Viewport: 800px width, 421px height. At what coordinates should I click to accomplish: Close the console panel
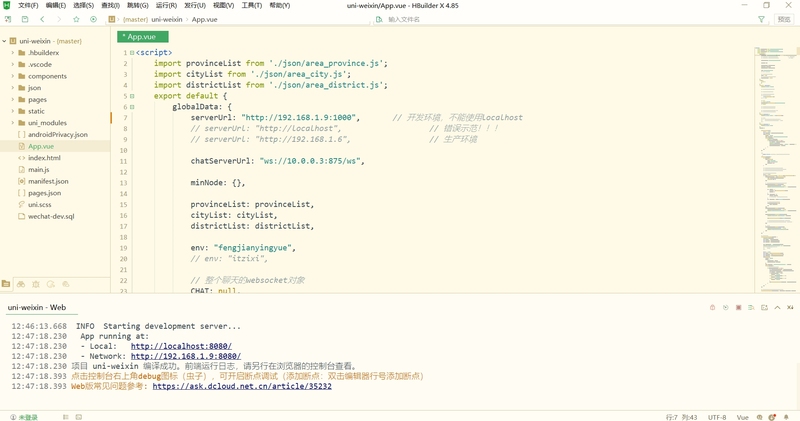(x=790, y=307)
